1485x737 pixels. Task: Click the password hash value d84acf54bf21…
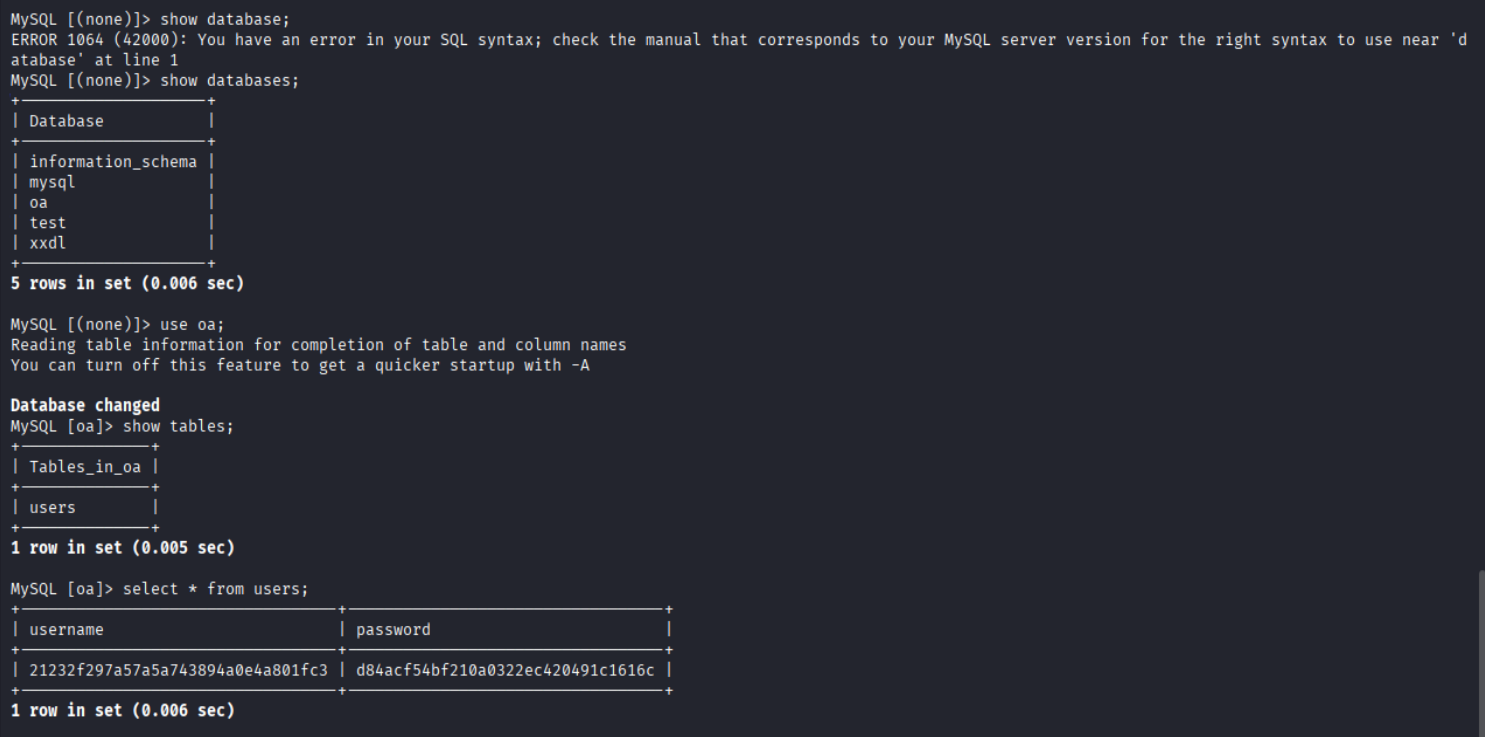(505, 670)
